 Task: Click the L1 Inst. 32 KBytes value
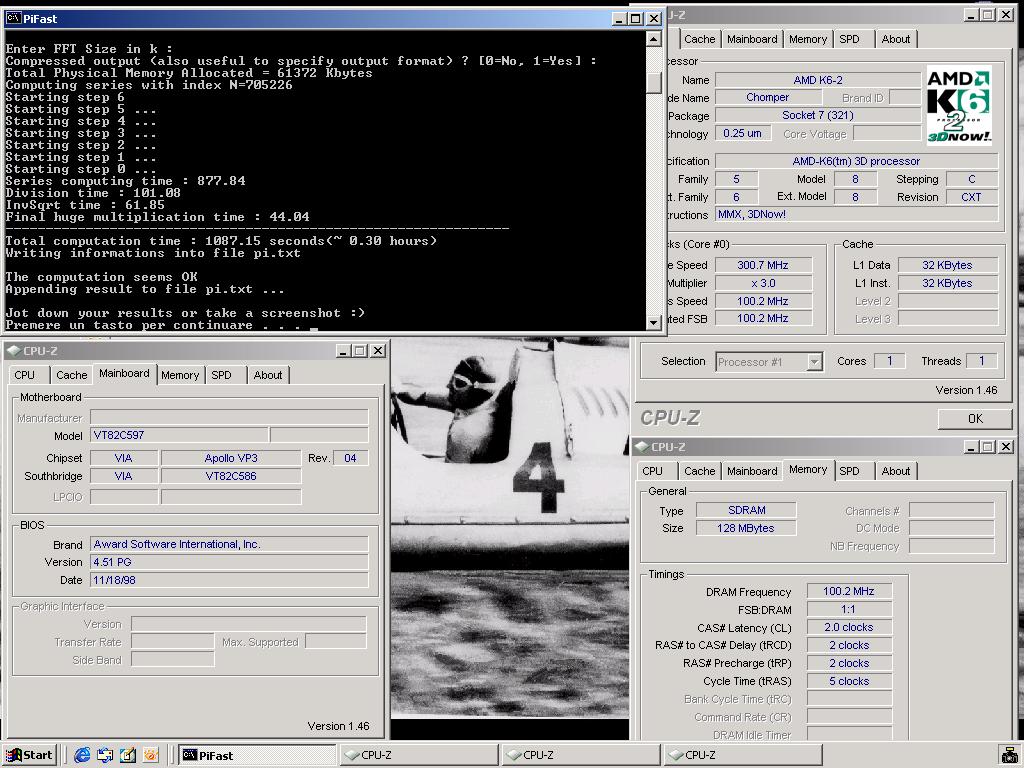point(947,283)
